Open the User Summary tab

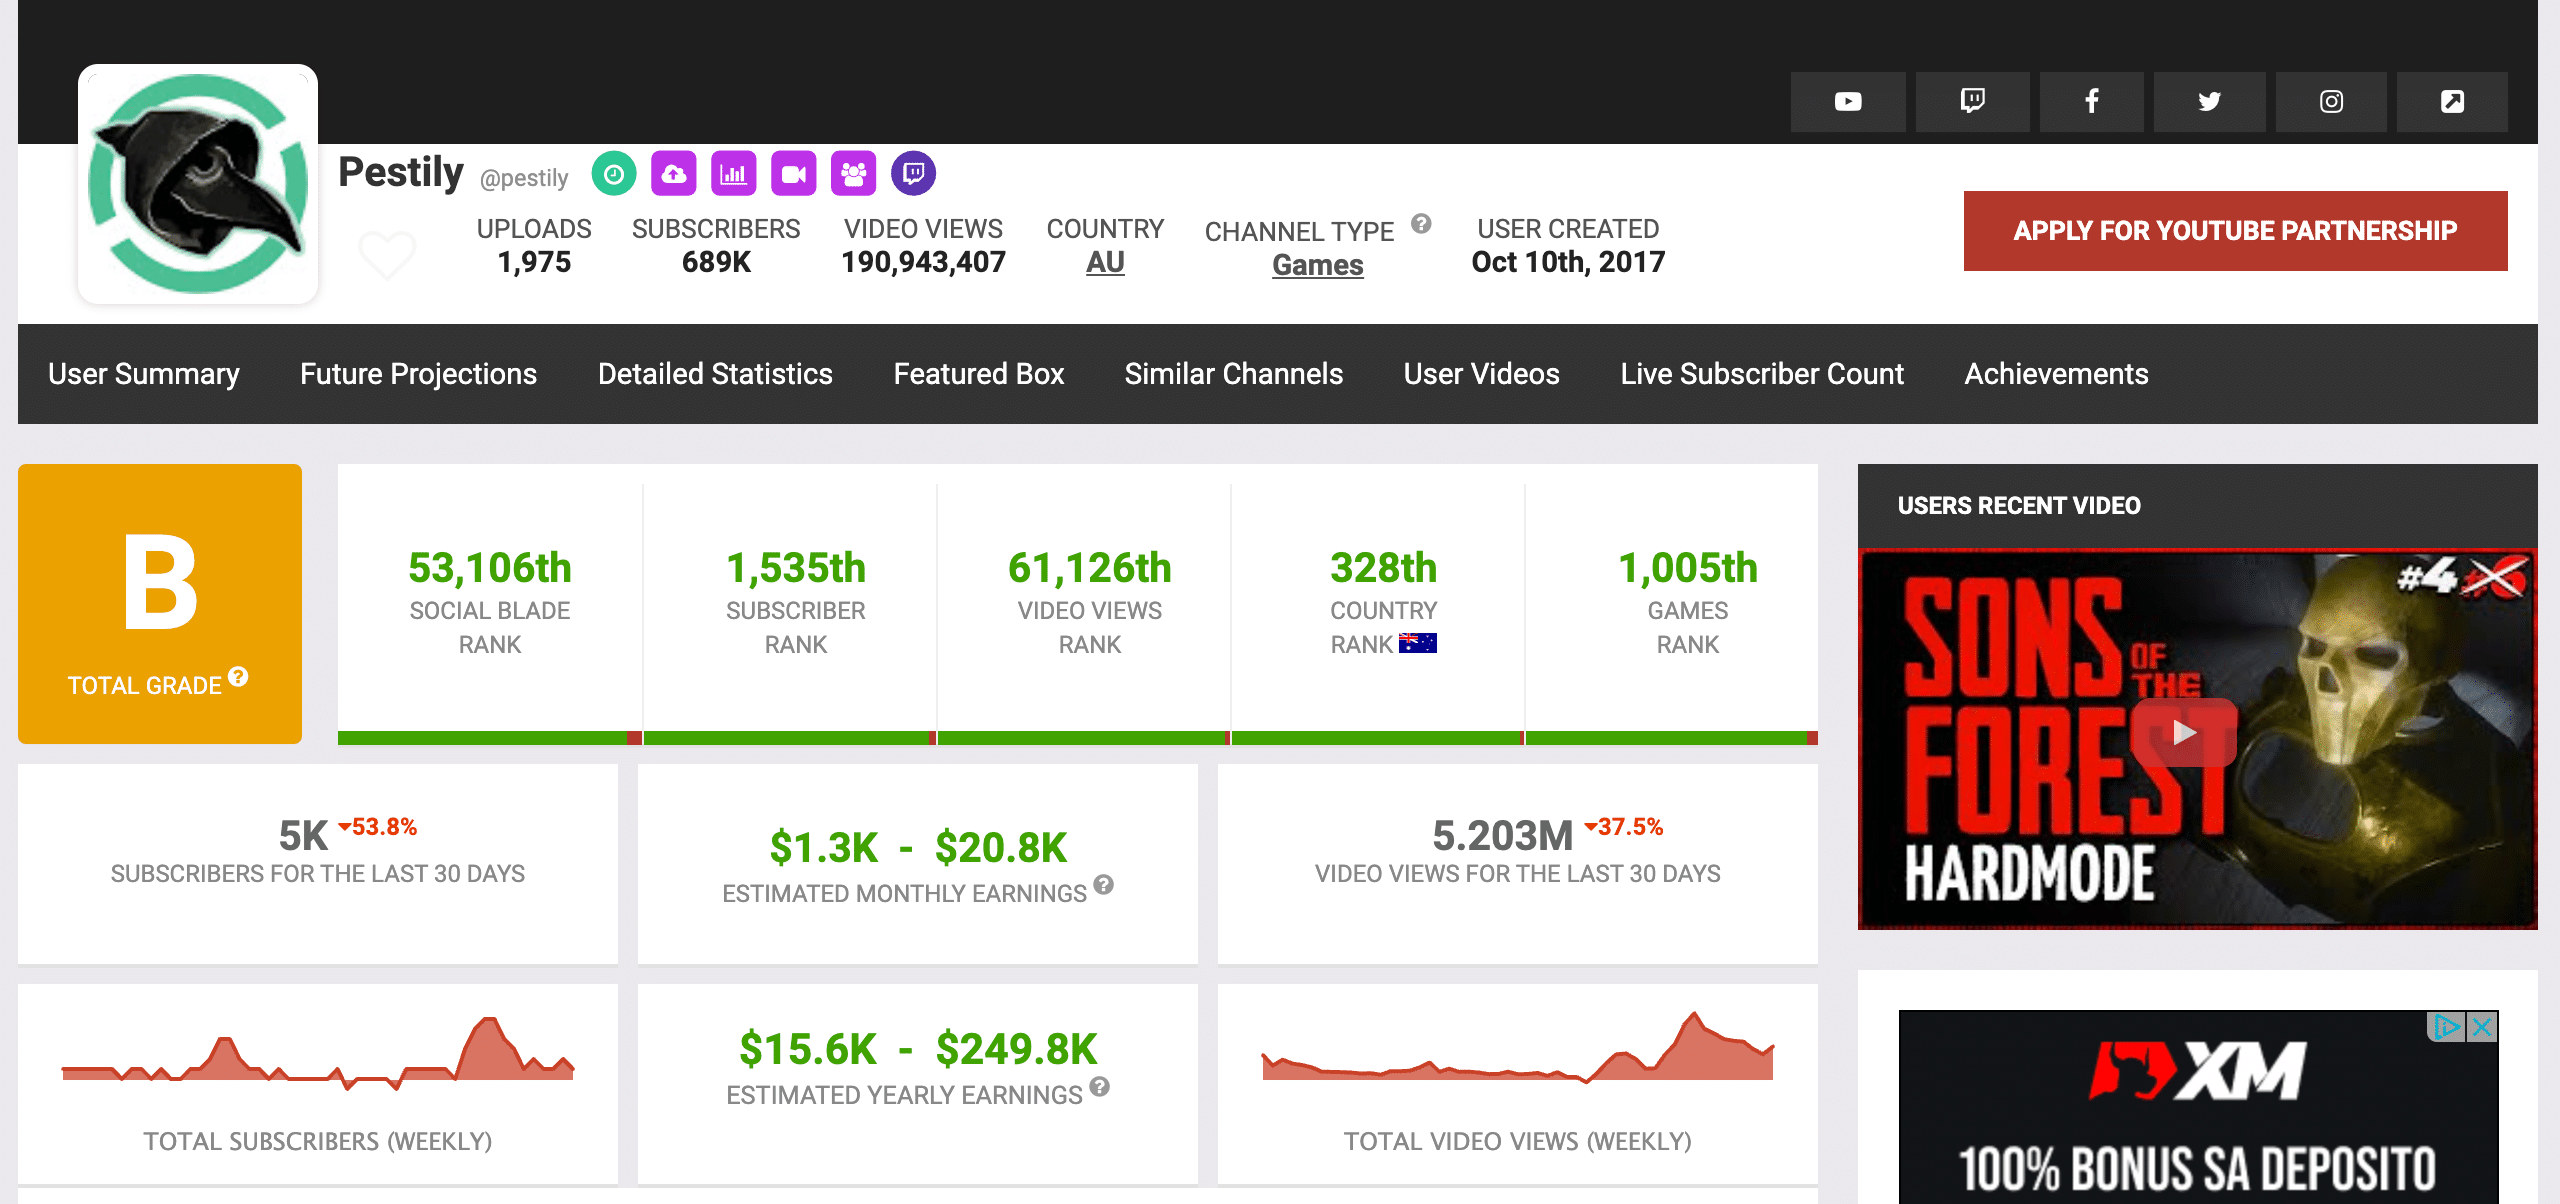144,374
